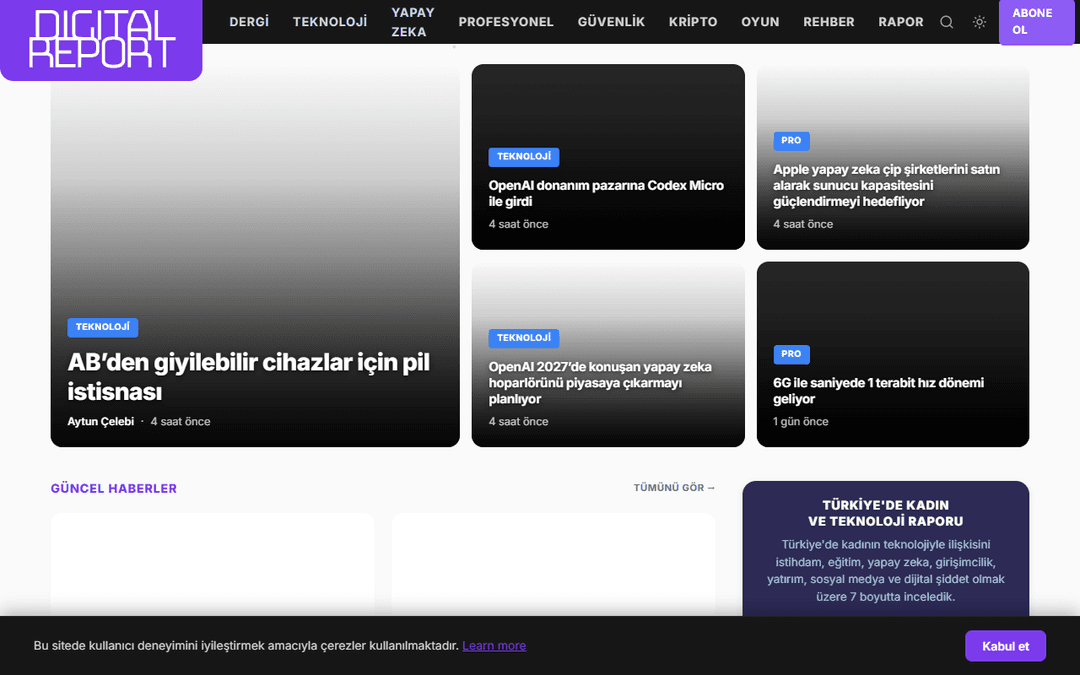Open the Learn more cookie link
This screenshot has width=1080, height=675.
[494, 645]
